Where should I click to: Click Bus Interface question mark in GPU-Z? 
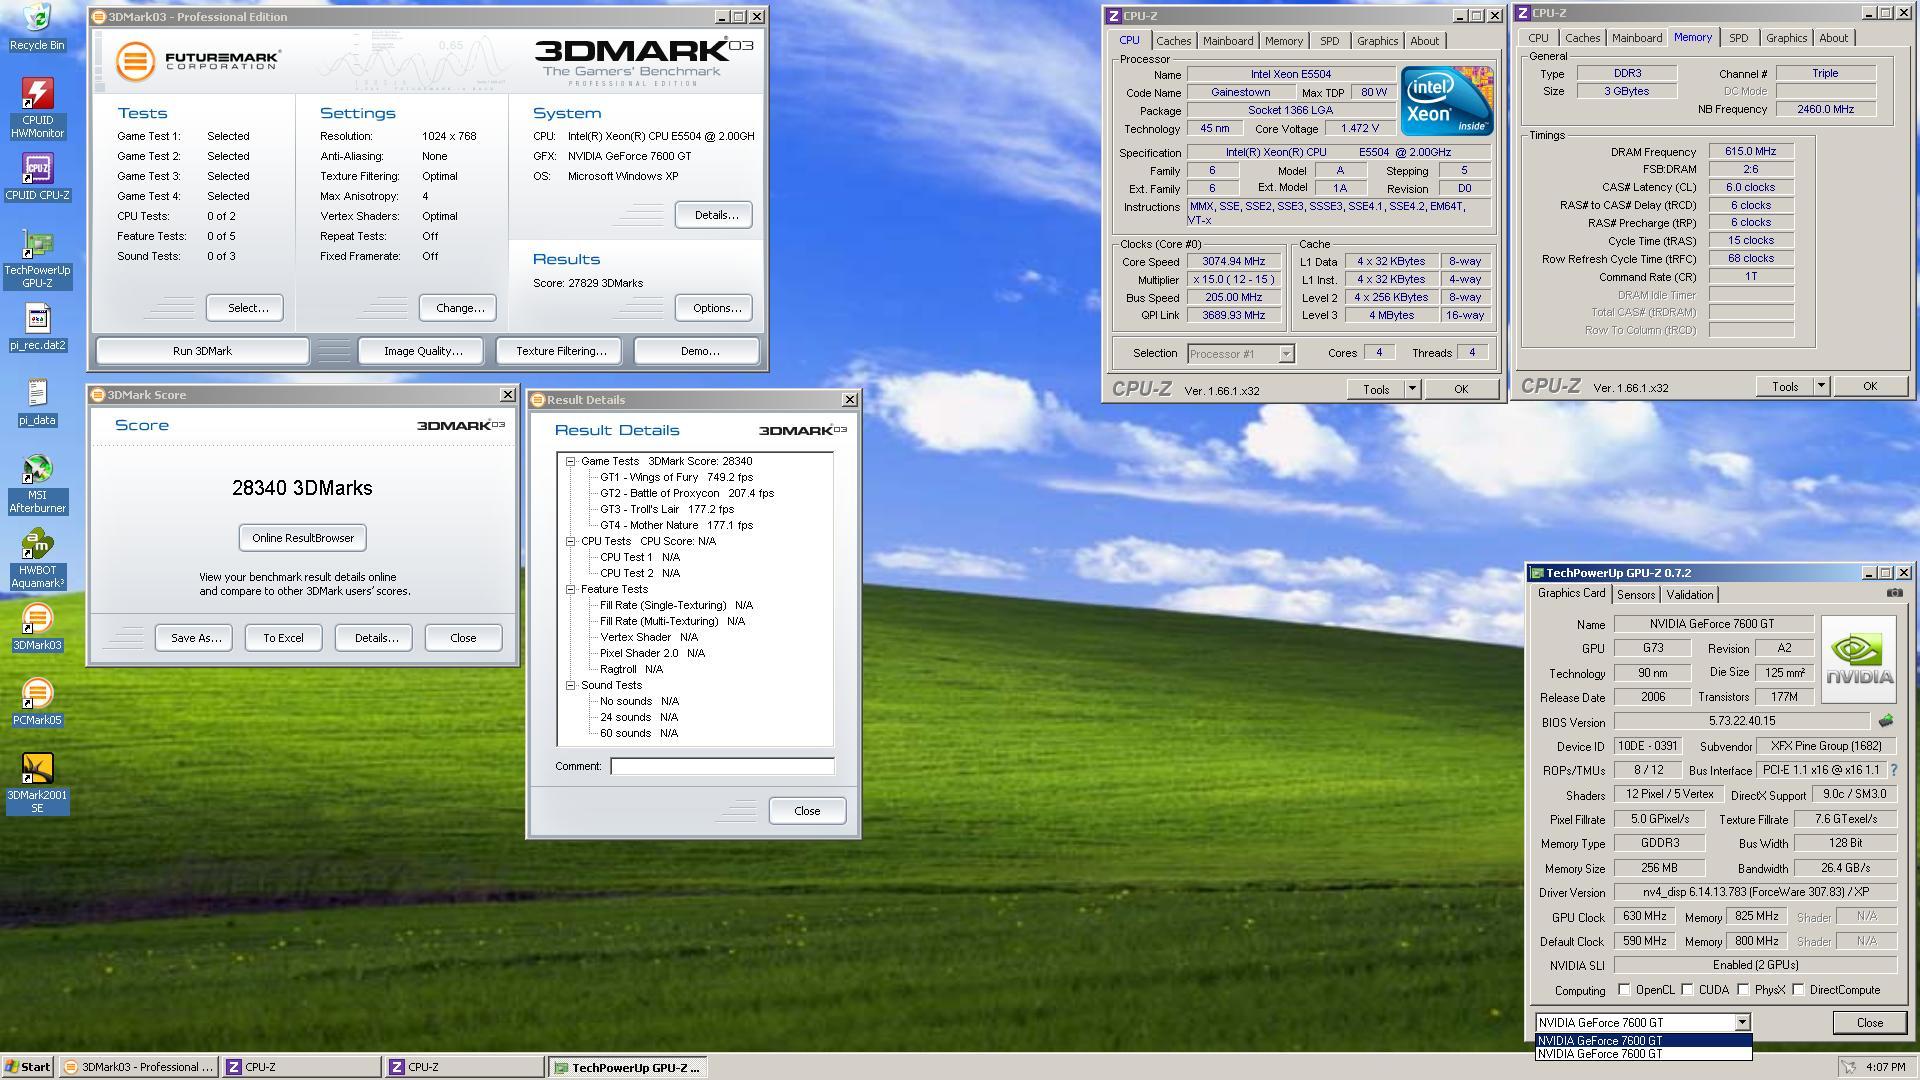[1893, 770]
